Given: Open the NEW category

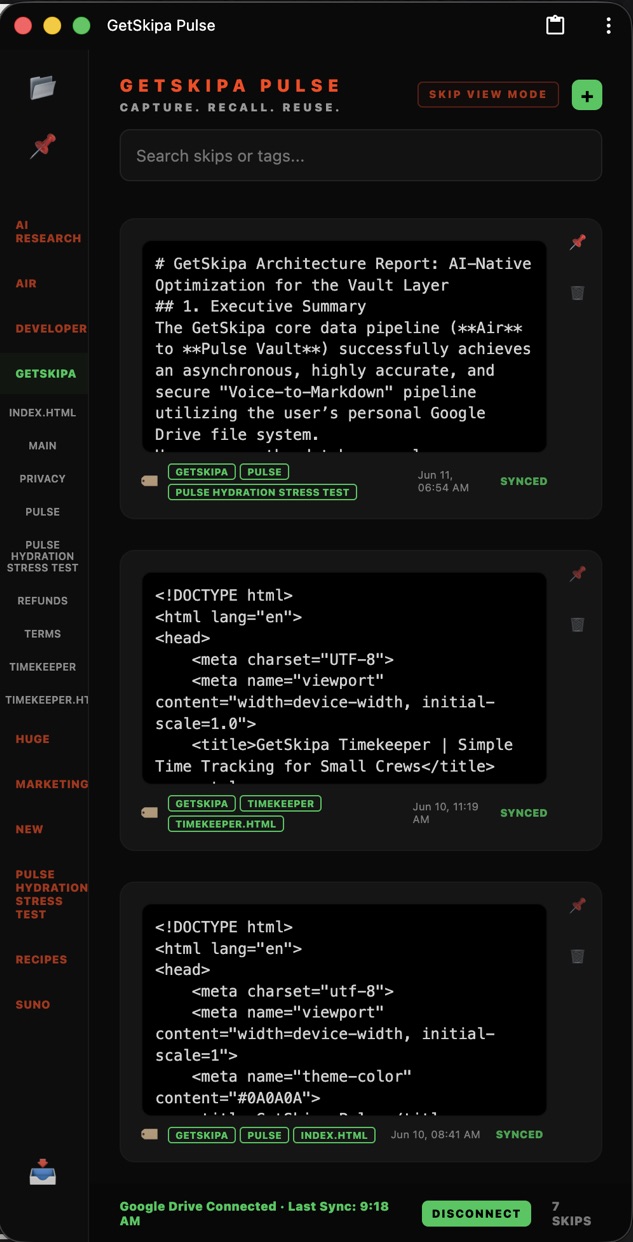Looking at the screenshot, I should point(29,829).
